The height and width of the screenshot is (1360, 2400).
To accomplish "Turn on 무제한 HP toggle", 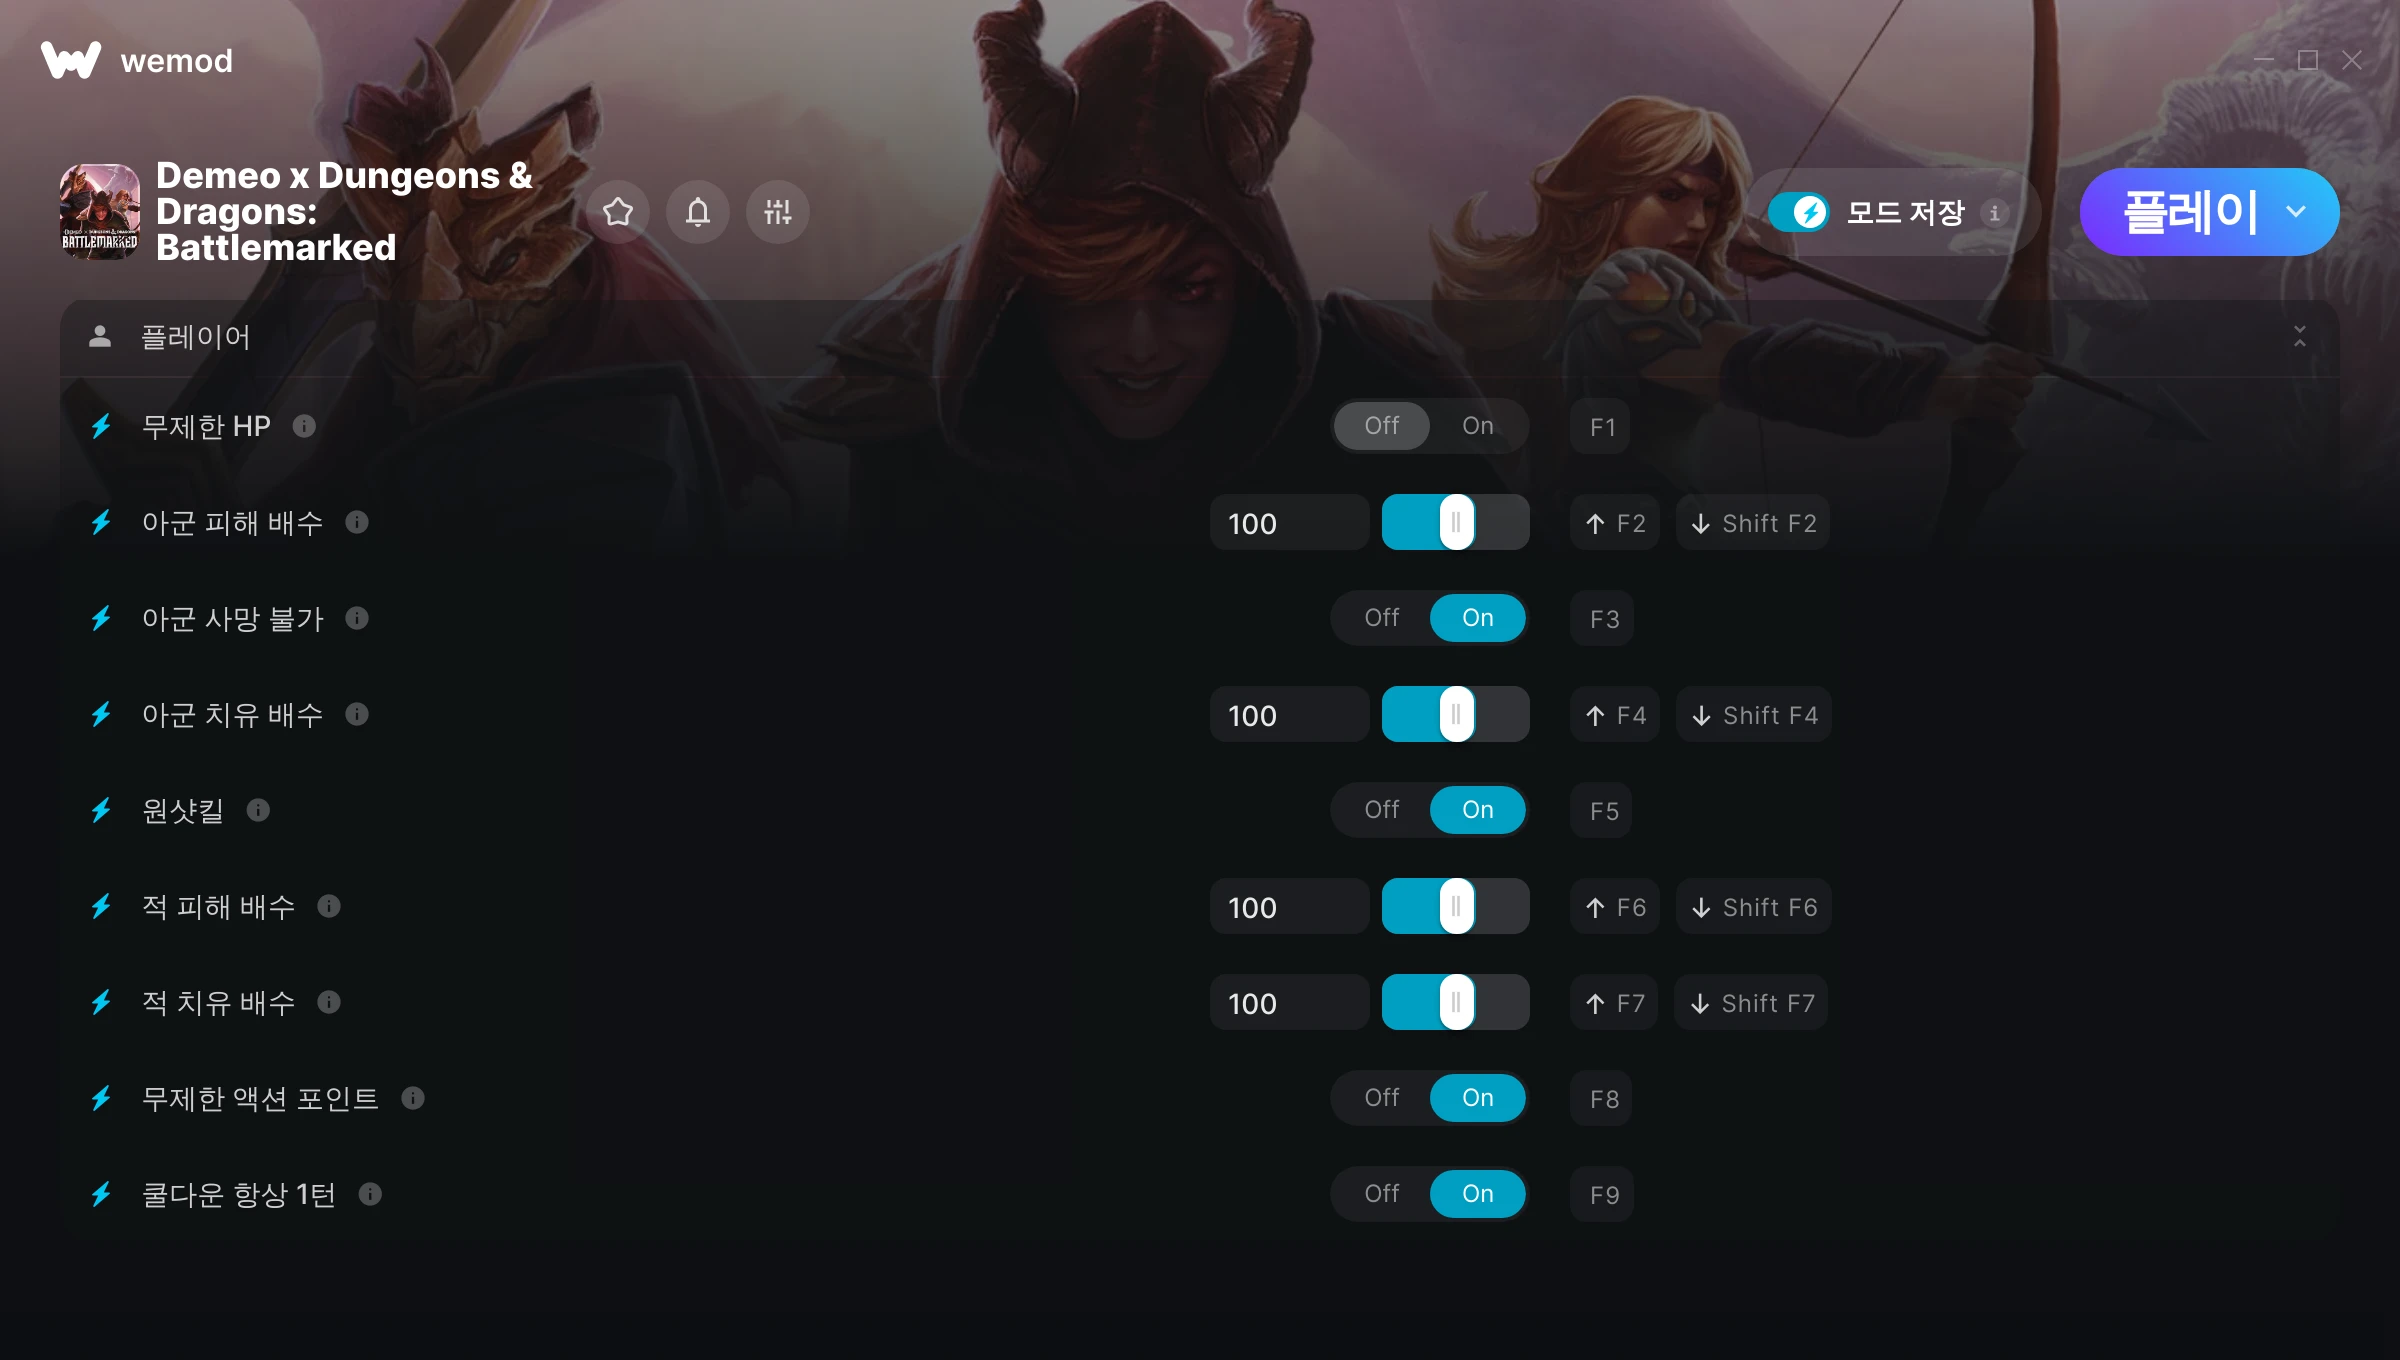I will tap(1477, 426).
